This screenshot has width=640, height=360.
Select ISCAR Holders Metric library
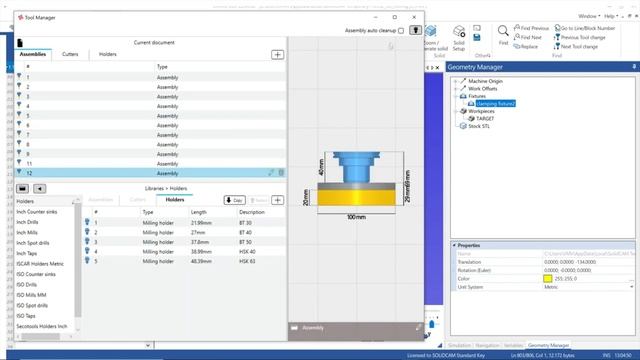point(40,264)
